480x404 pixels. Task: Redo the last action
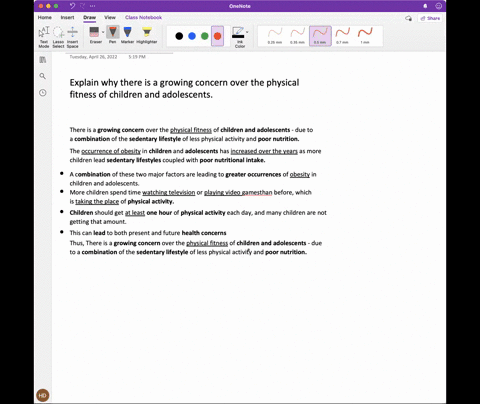(82, 6)
